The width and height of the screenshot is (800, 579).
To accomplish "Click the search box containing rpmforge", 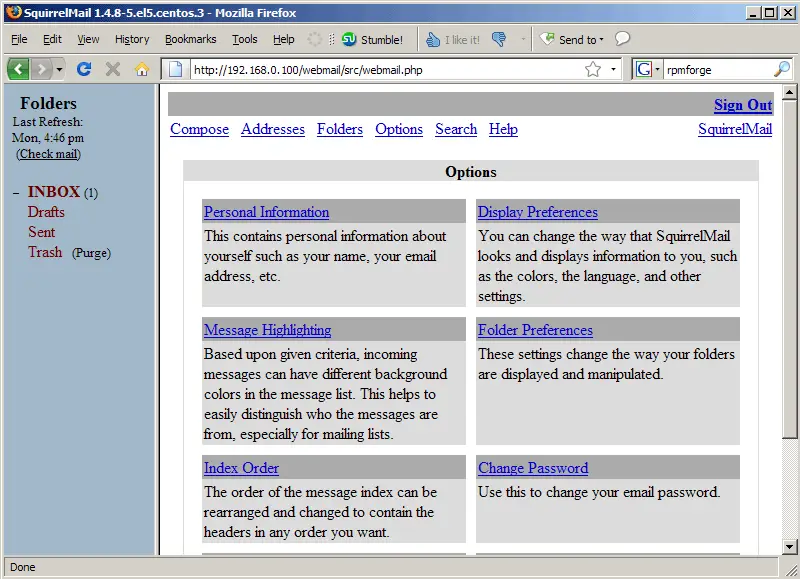I will click(717, 69).
